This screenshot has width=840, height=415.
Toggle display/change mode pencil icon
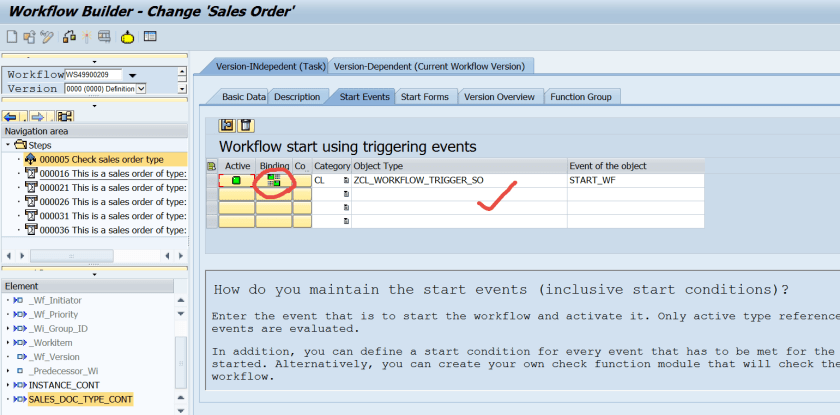47,37
